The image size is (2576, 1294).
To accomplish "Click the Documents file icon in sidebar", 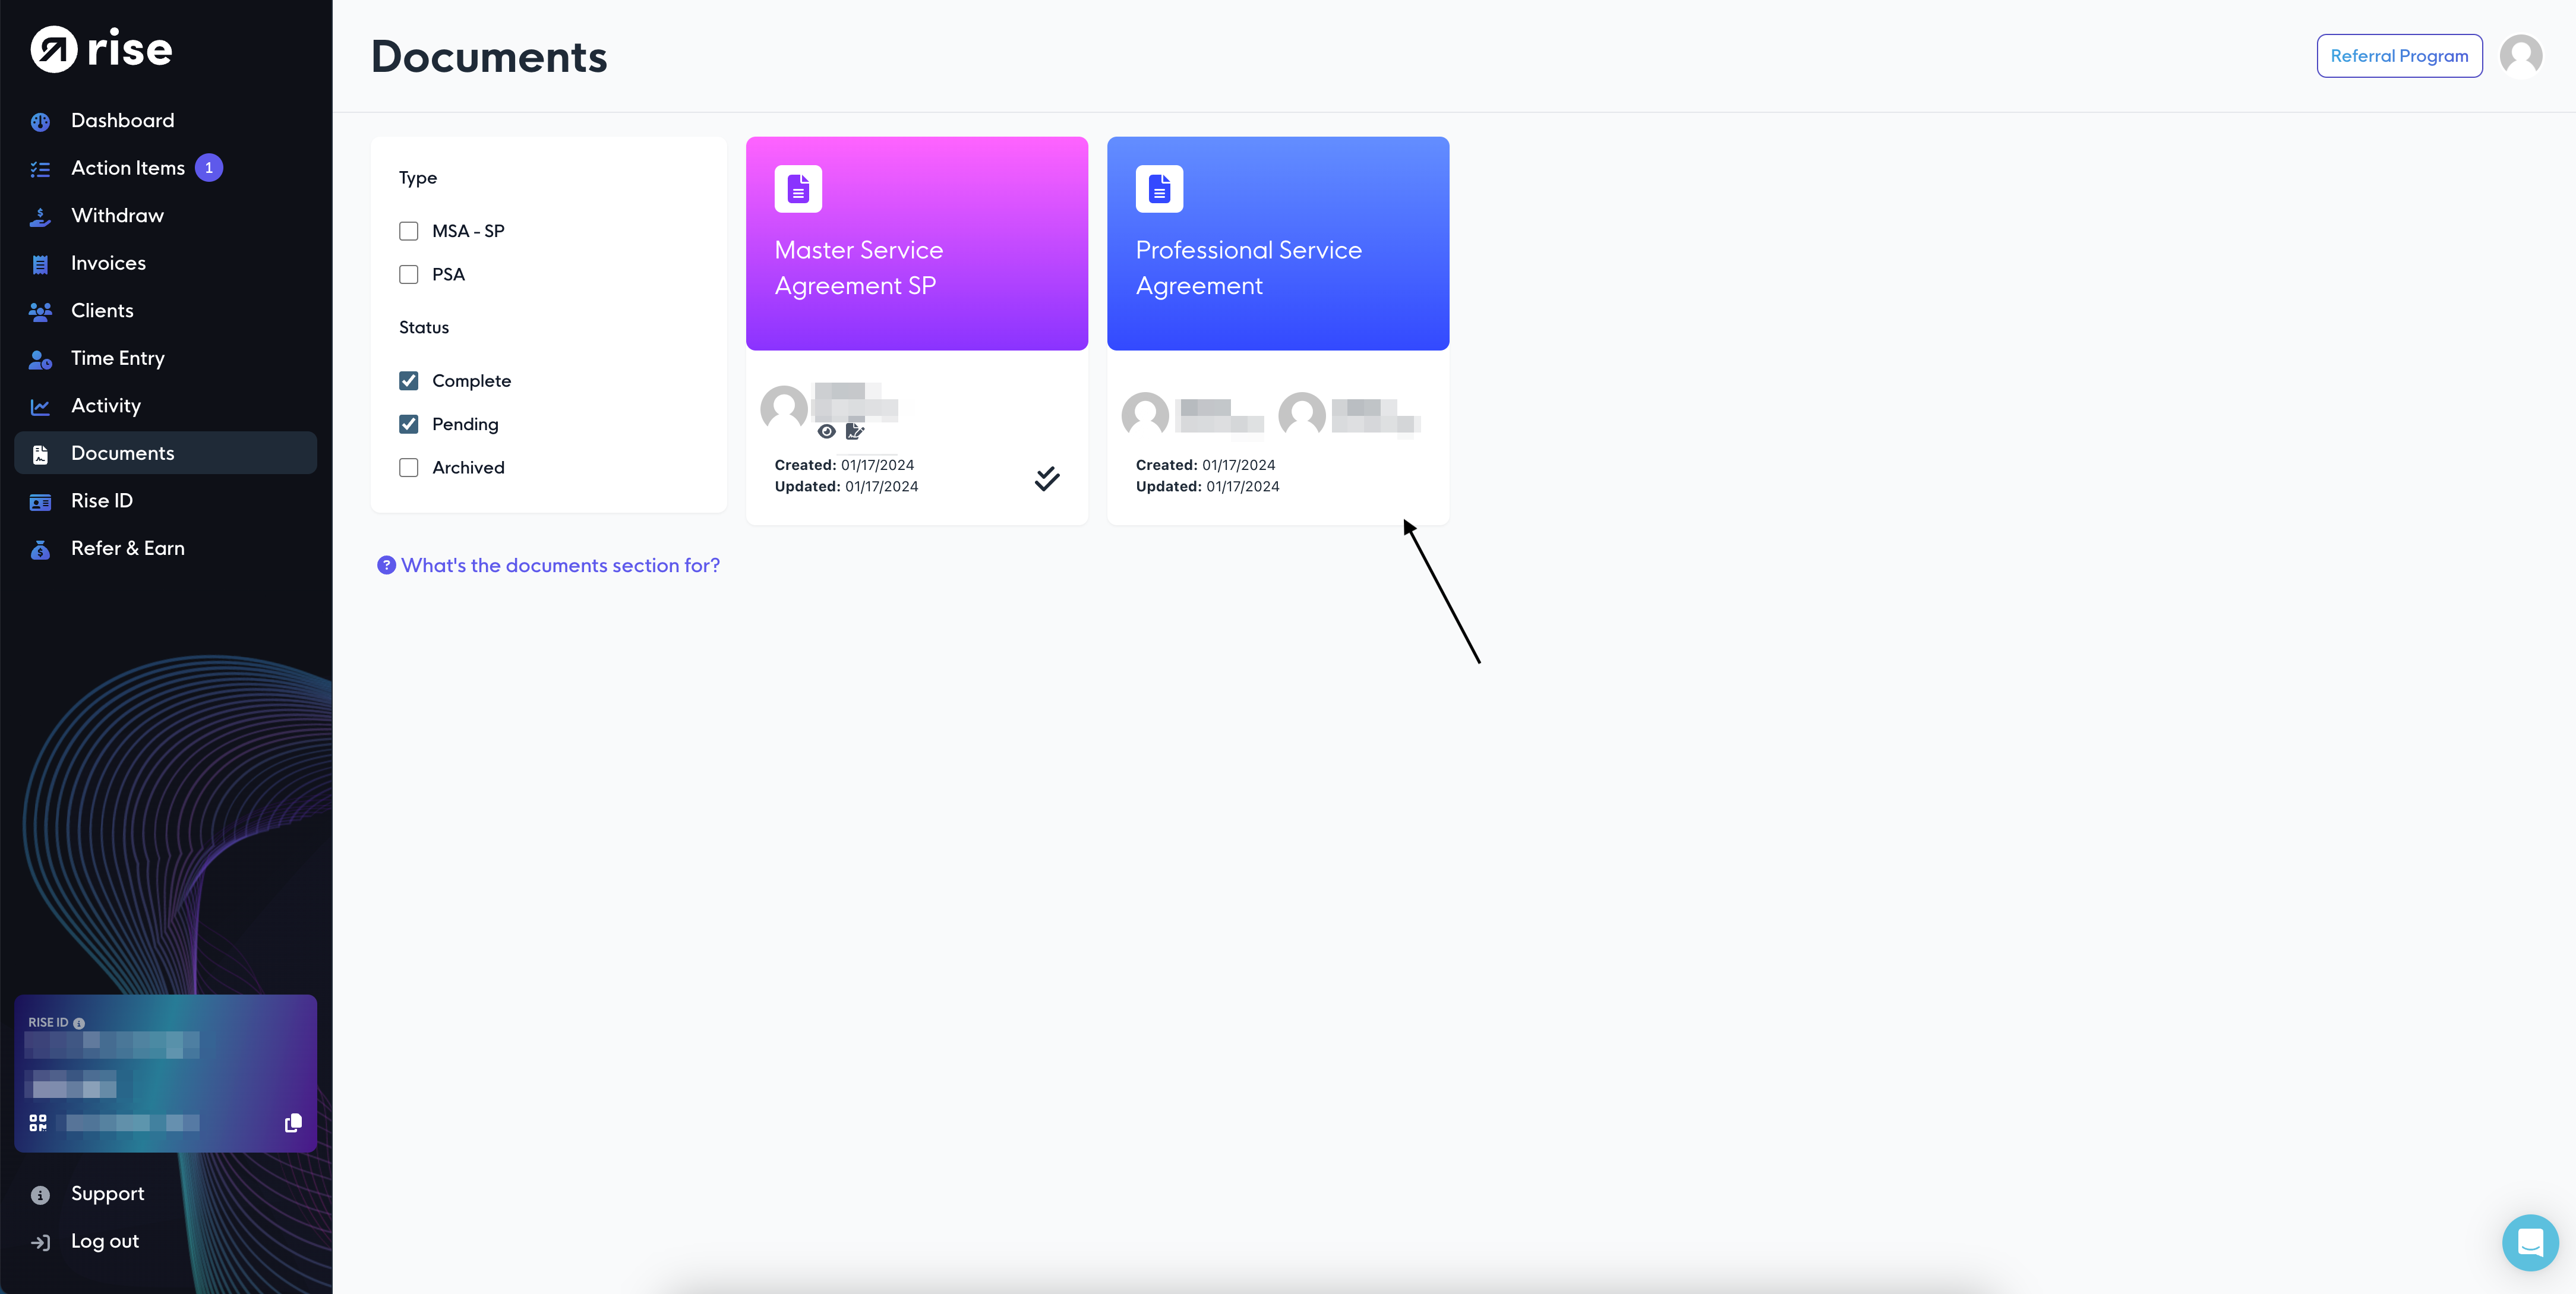I will tap(40, 454).
